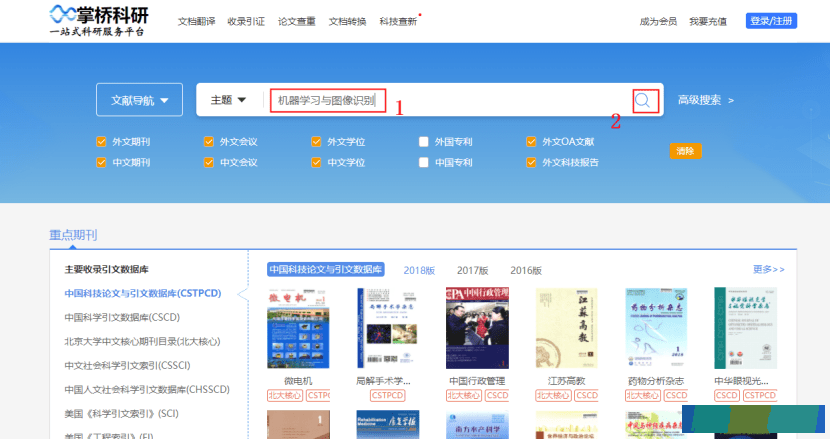
Task: Open the 江苏高教 journal cover
Action: point(566,328)
